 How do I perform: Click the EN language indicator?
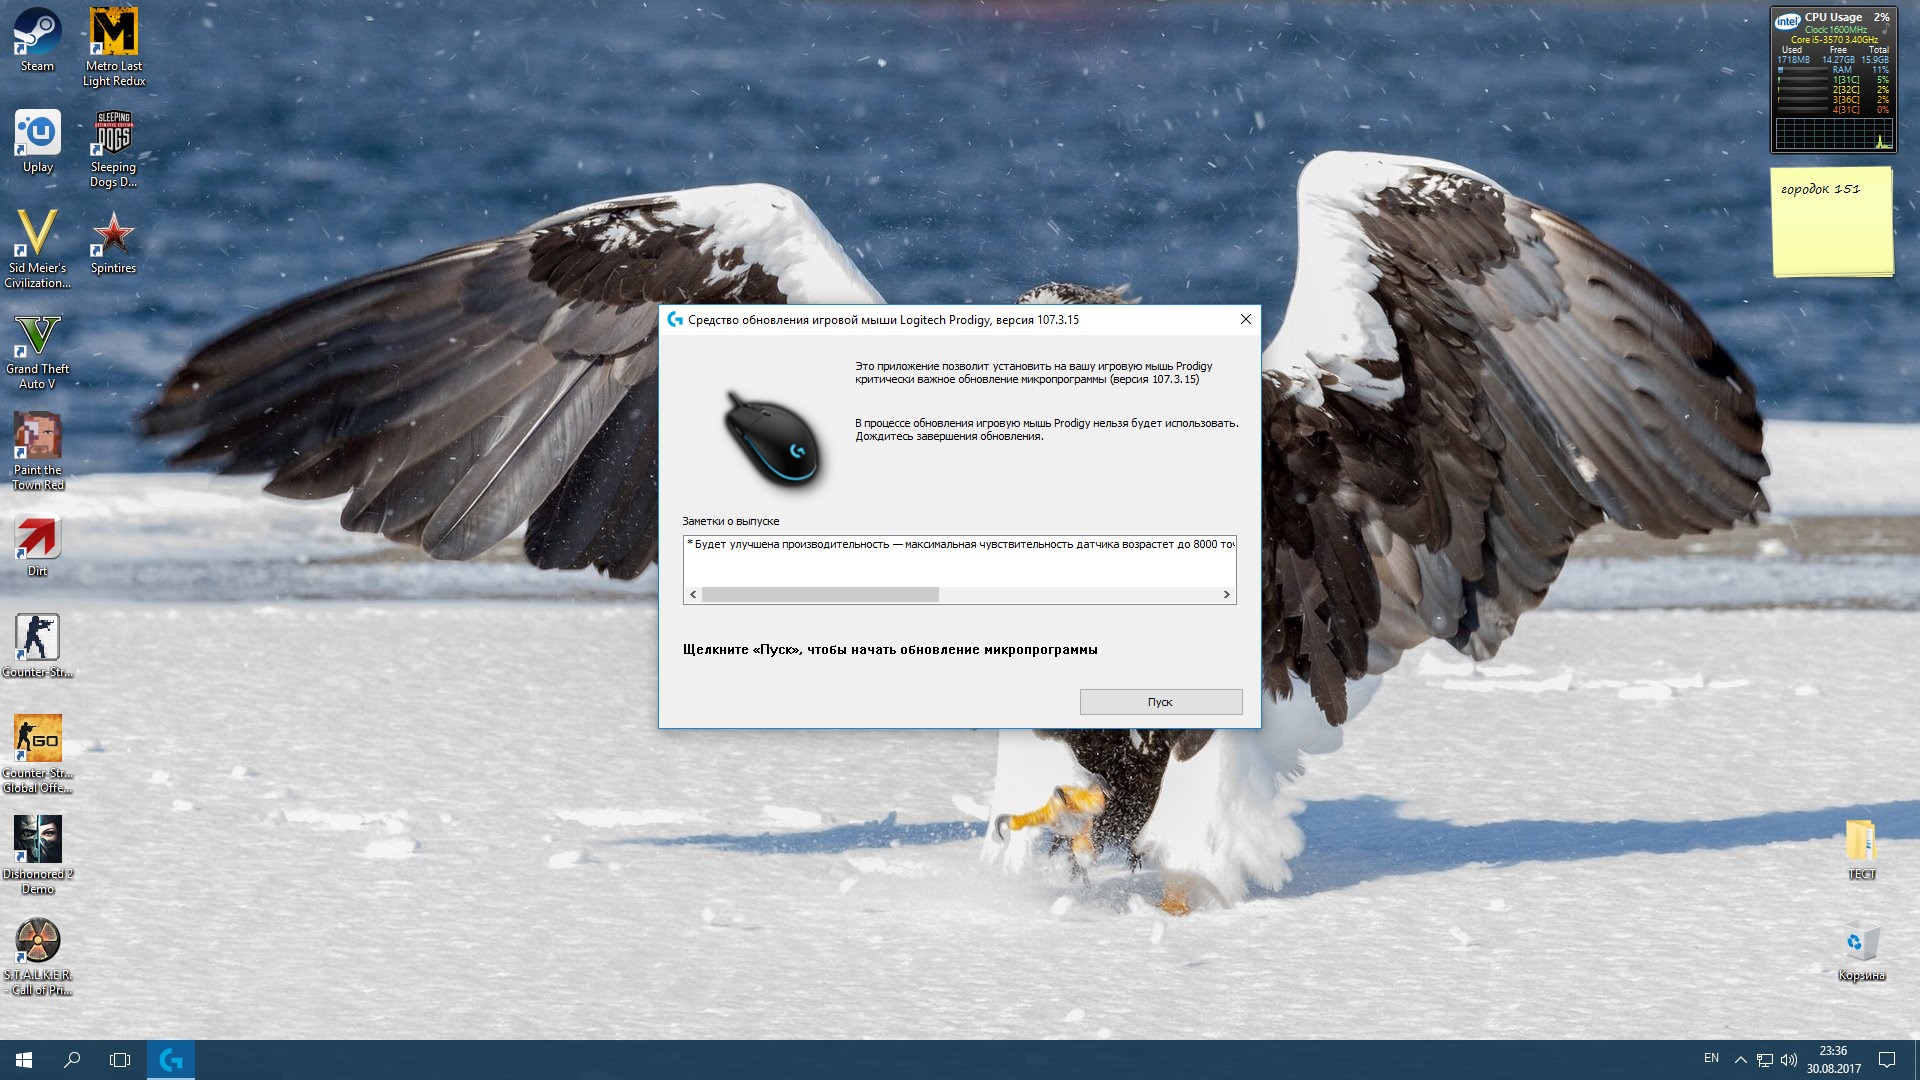pos(1711,1058)
